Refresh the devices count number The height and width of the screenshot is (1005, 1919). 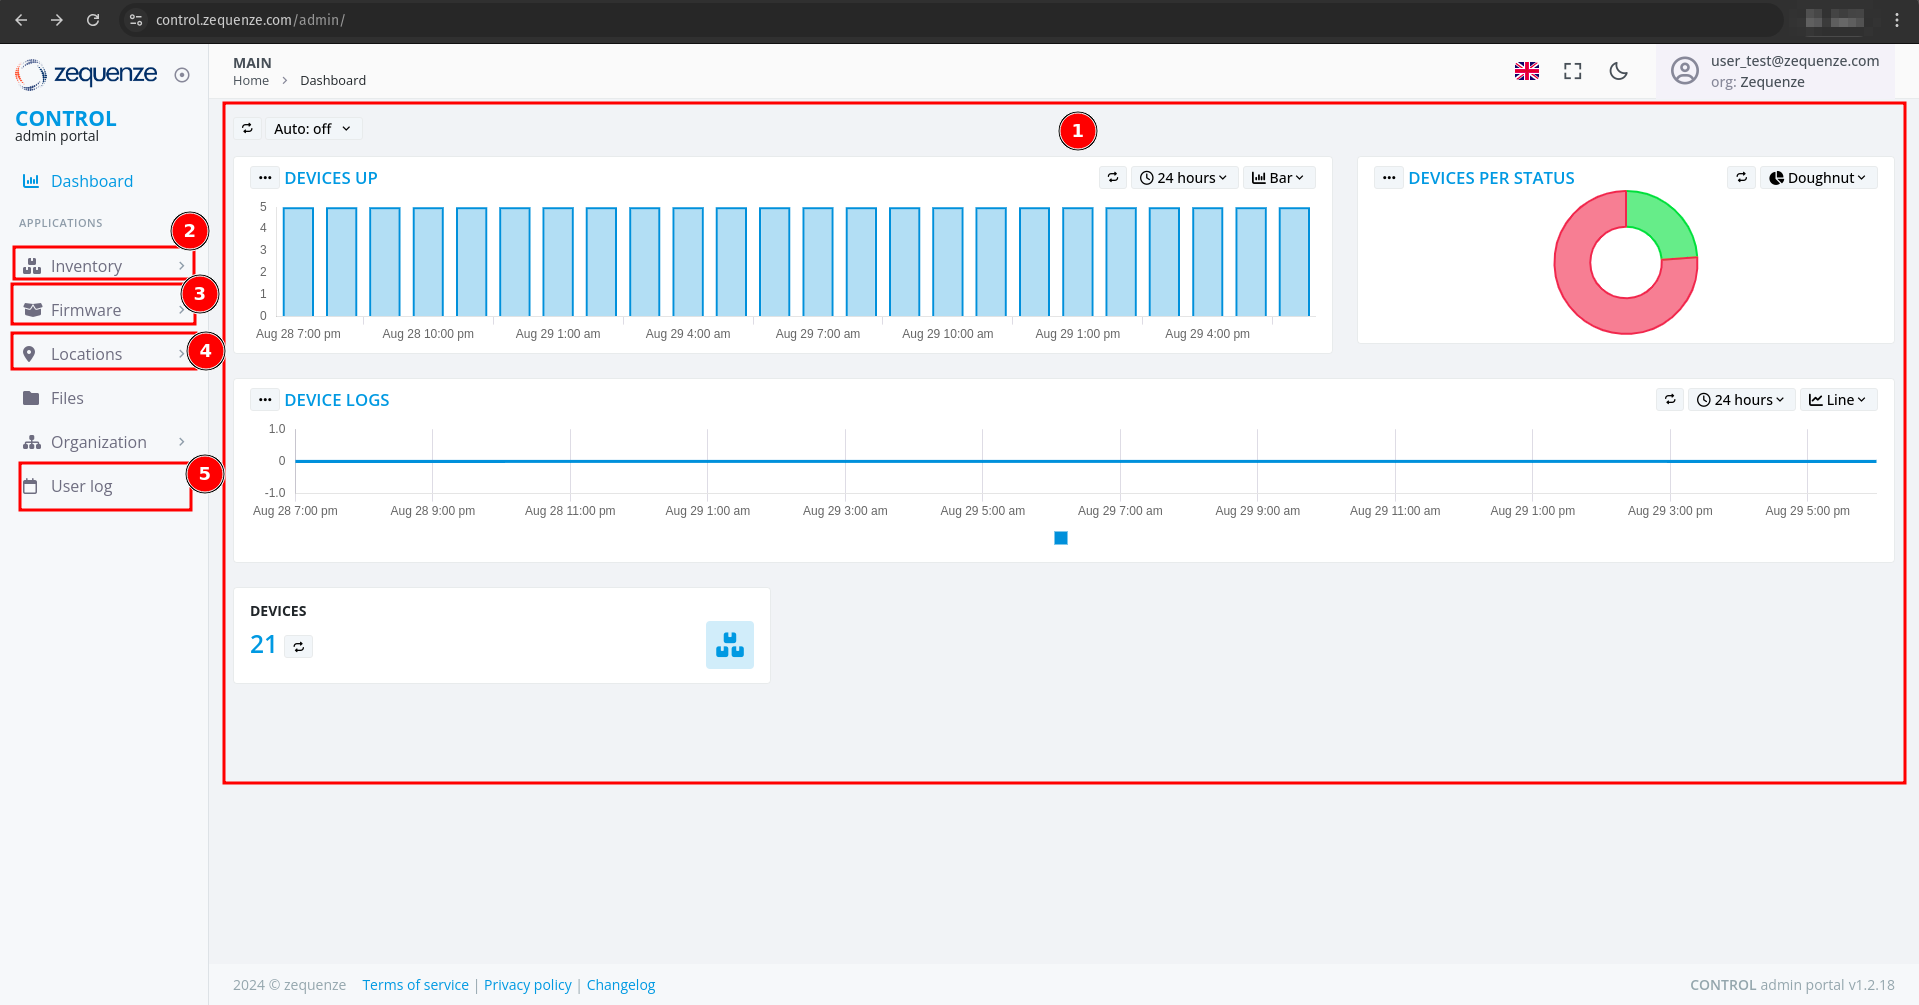298,647
